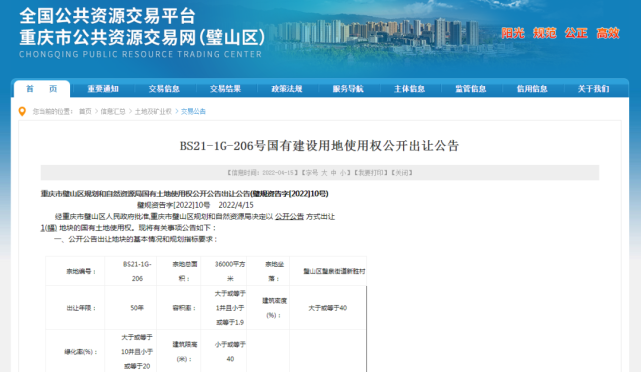Screen dimensions: 641x372
Task: Follow the 信息汇总 breadcrumb link
Action: (113, 111)
